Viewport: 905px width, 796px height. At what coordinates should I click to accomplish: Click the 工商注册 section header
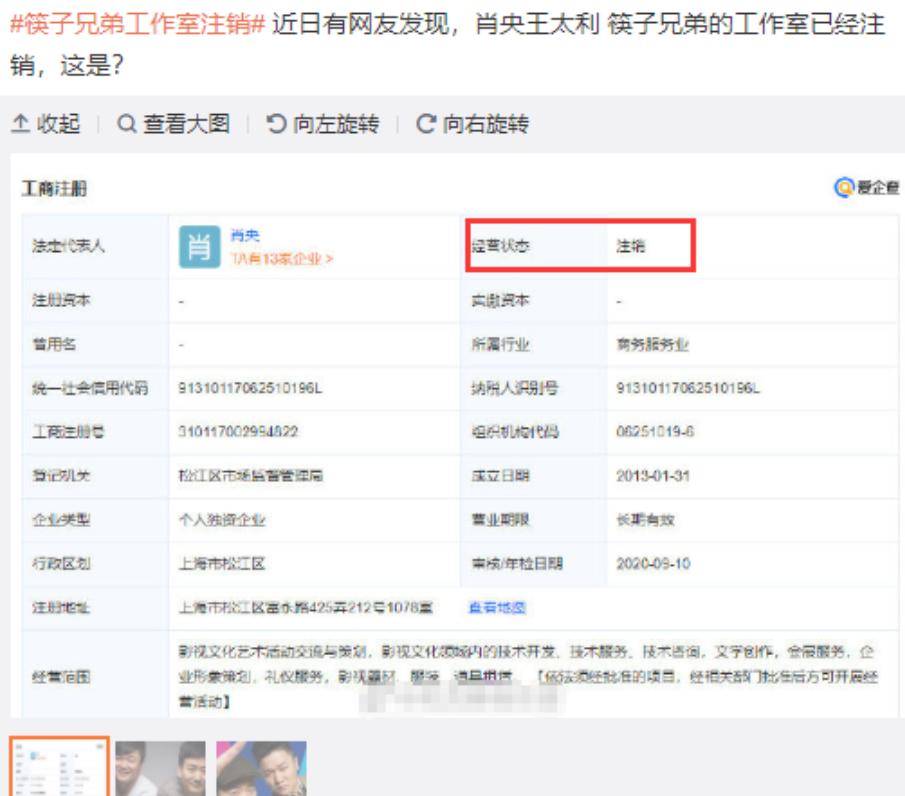point(53,191)
